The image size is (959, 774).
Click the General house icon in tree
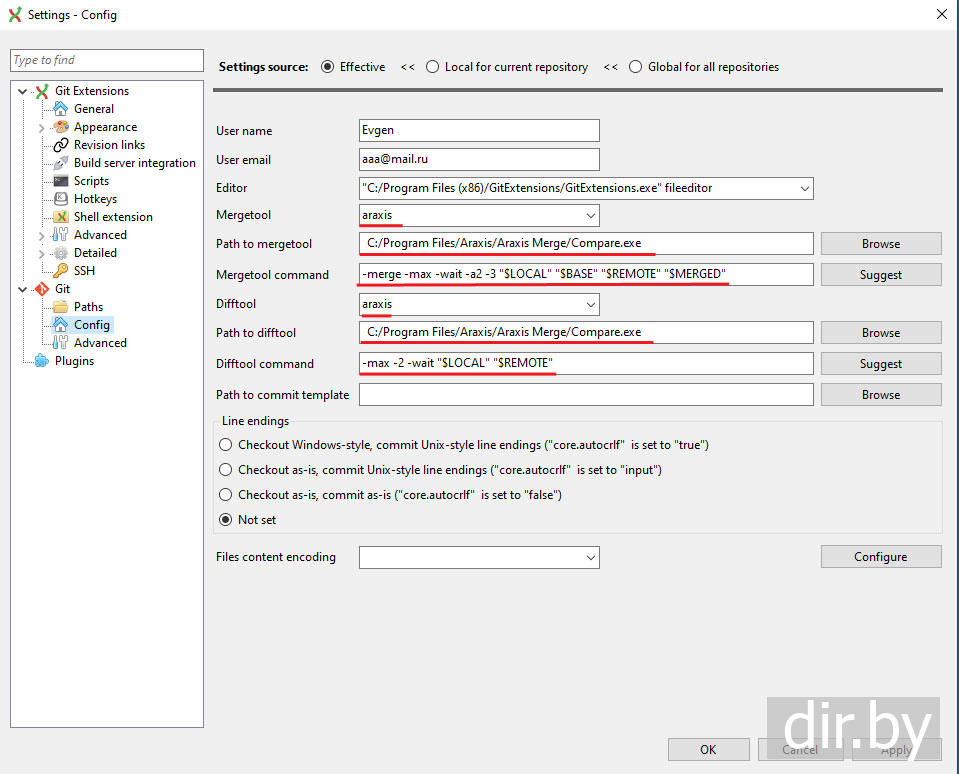[x=61, y=109]
